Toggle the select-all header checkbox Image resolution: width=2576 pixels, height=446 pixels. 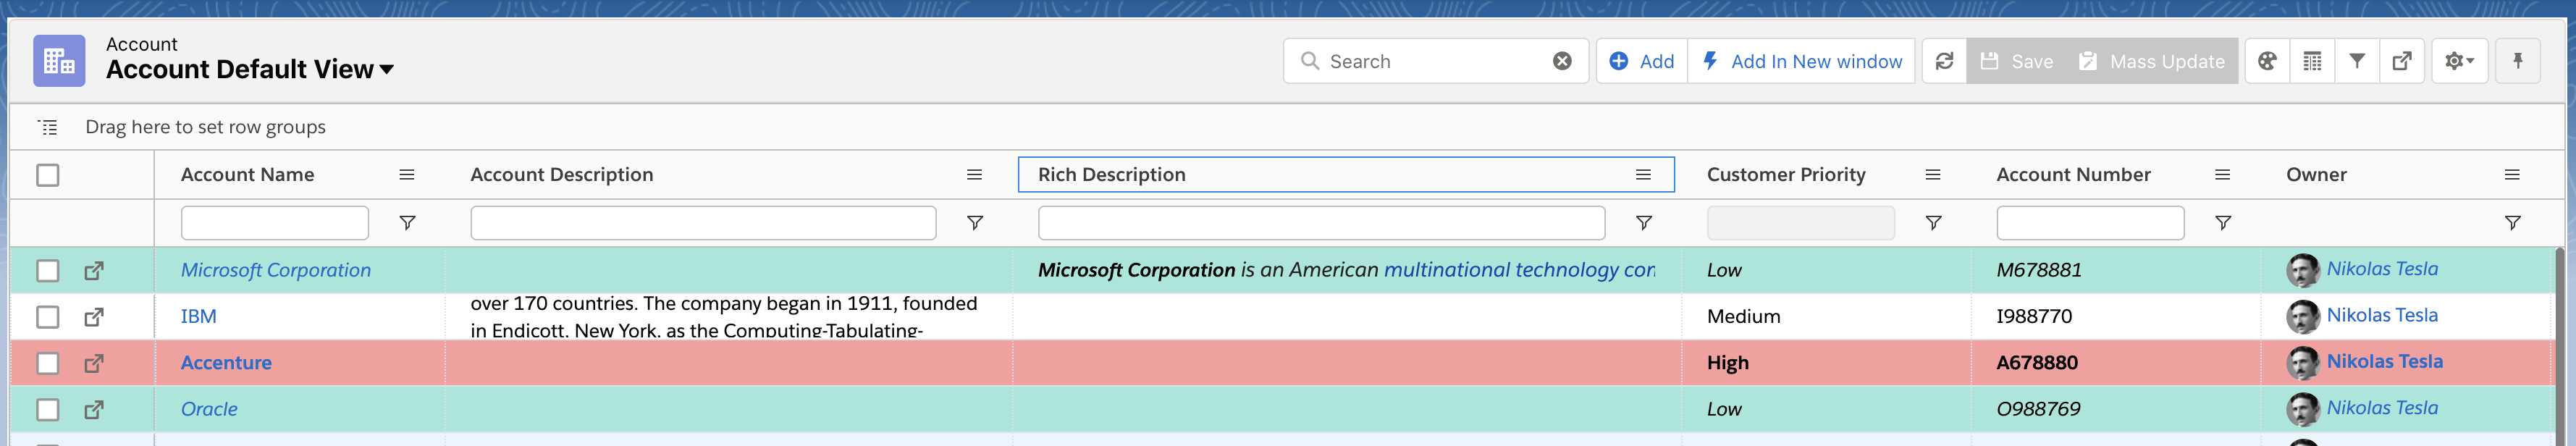(x=47, y=175)
